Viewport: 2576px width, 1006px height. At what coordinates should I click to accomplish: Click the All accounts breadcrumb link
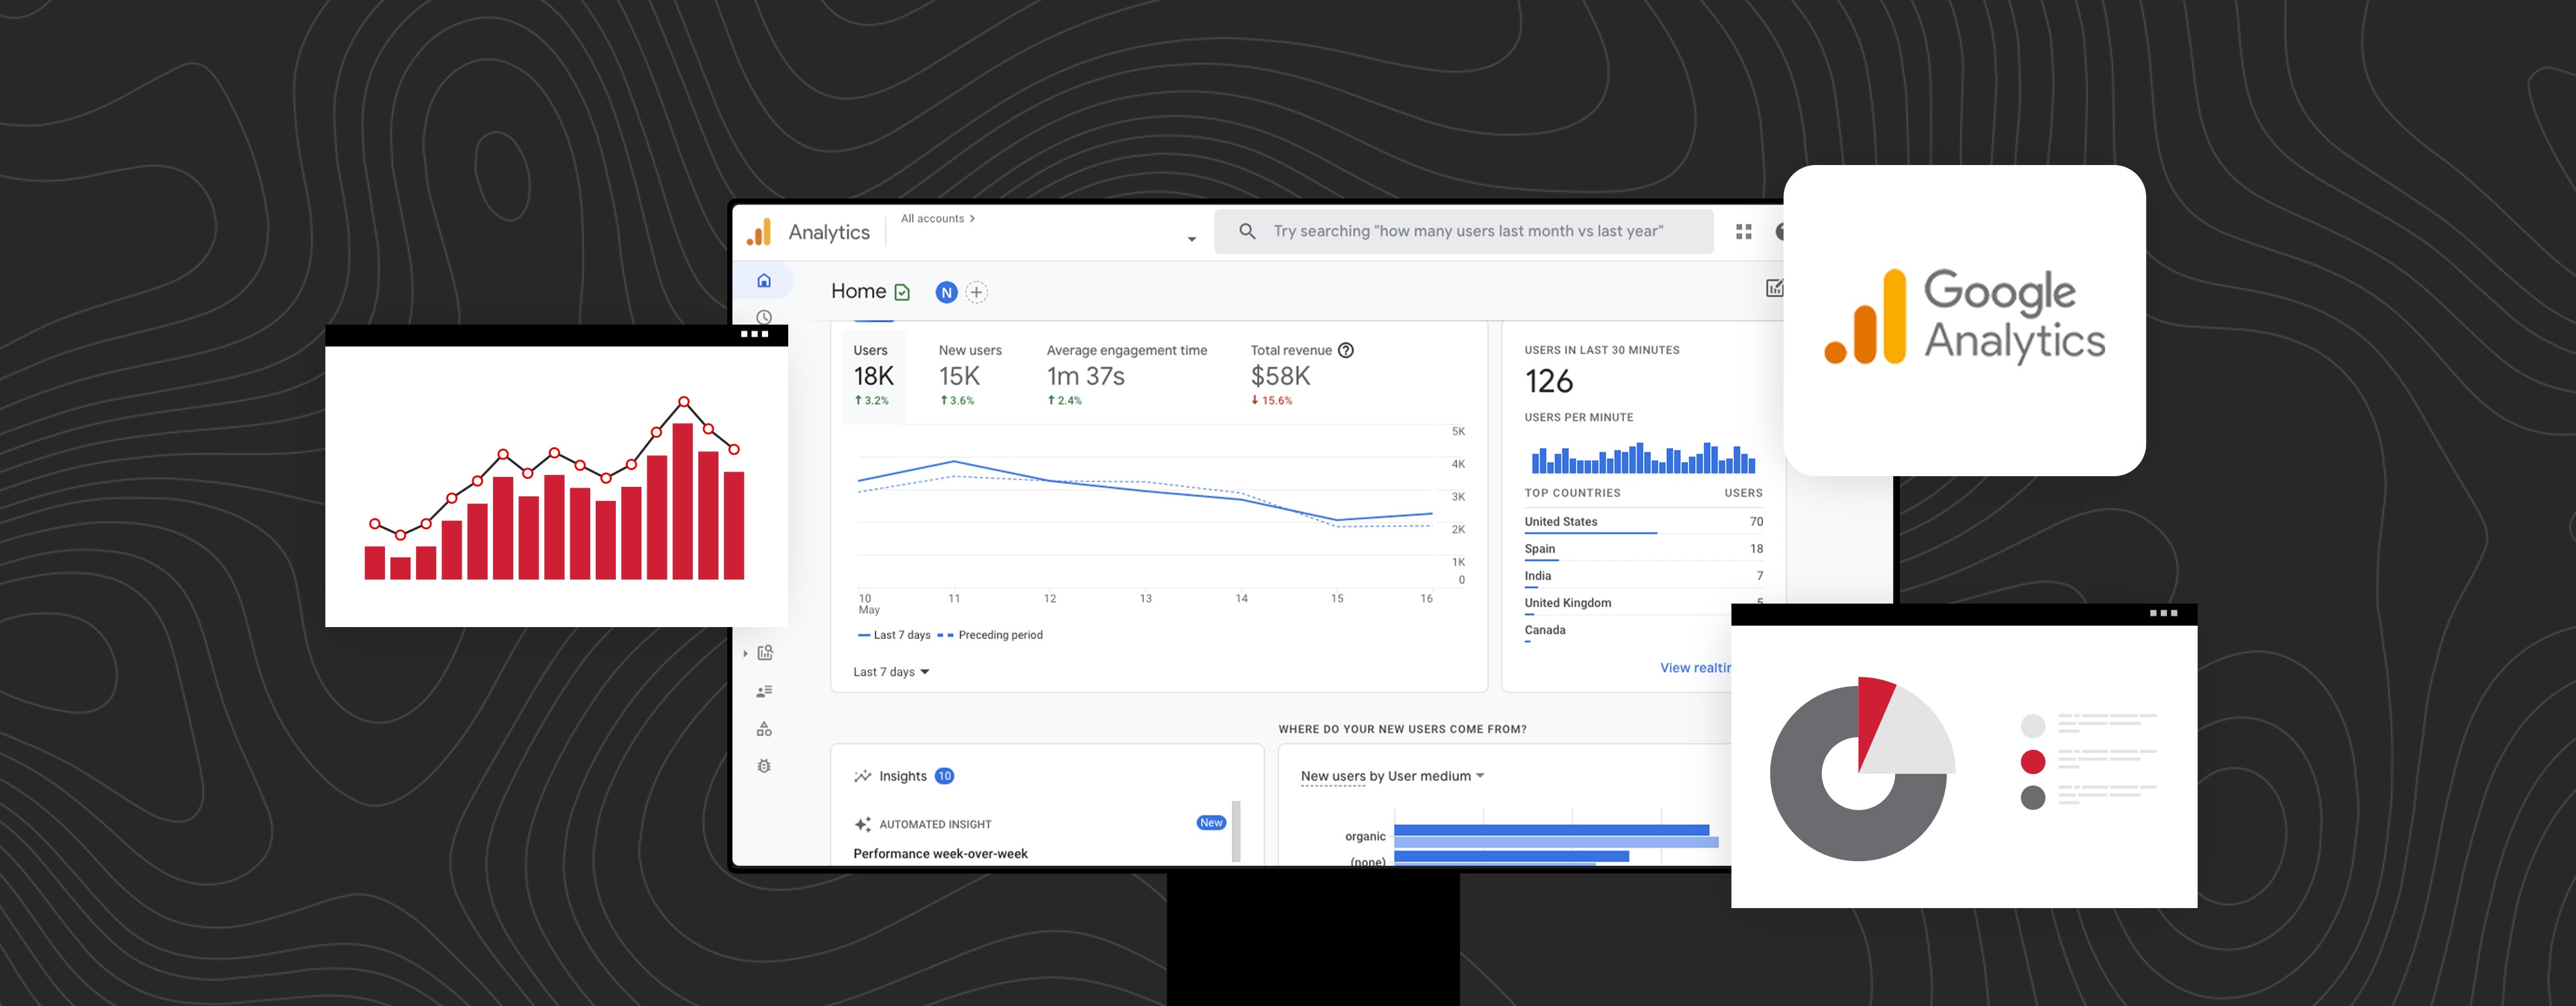(937, 218)
